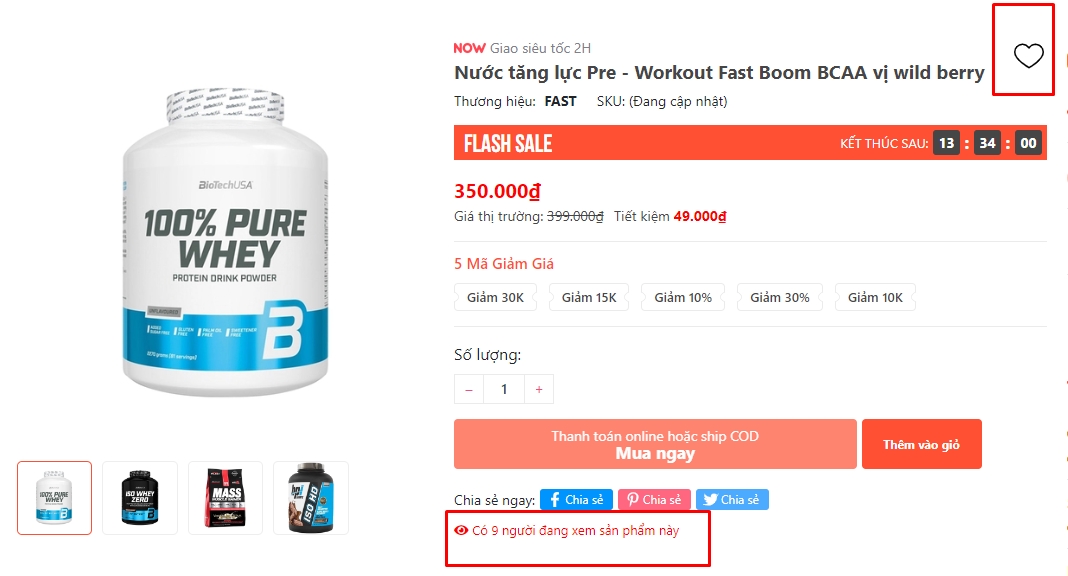Decrease quantity with minus button

click(469, 390)
